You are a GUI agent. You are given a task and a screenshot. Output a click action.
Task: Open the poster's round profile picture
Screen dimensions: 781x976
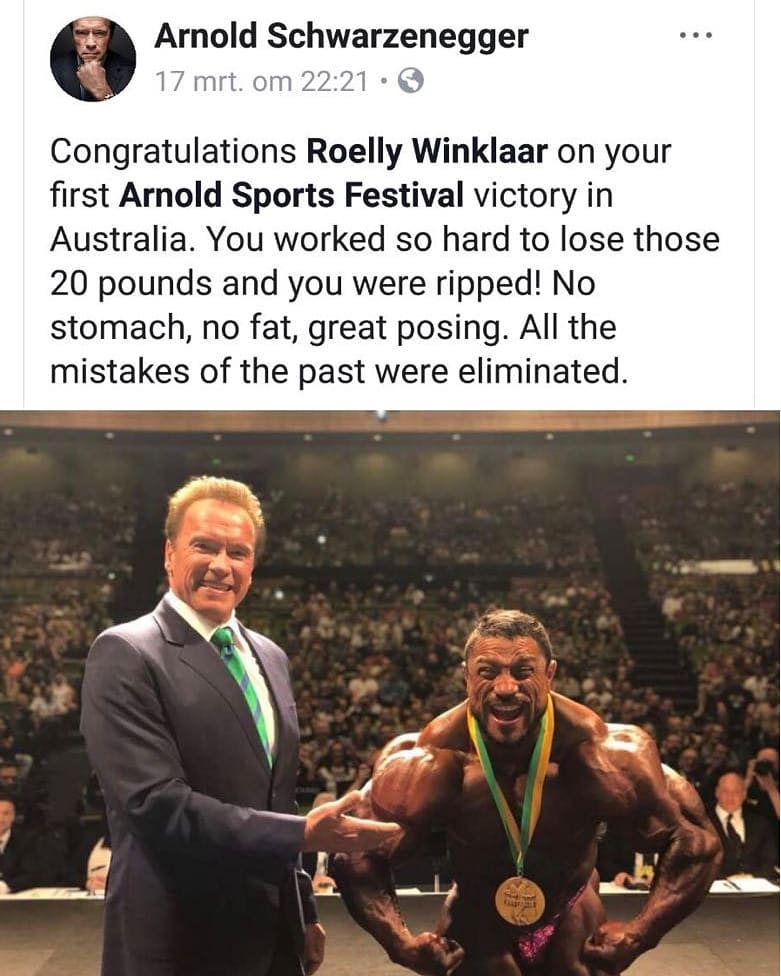tap(92, 58)
